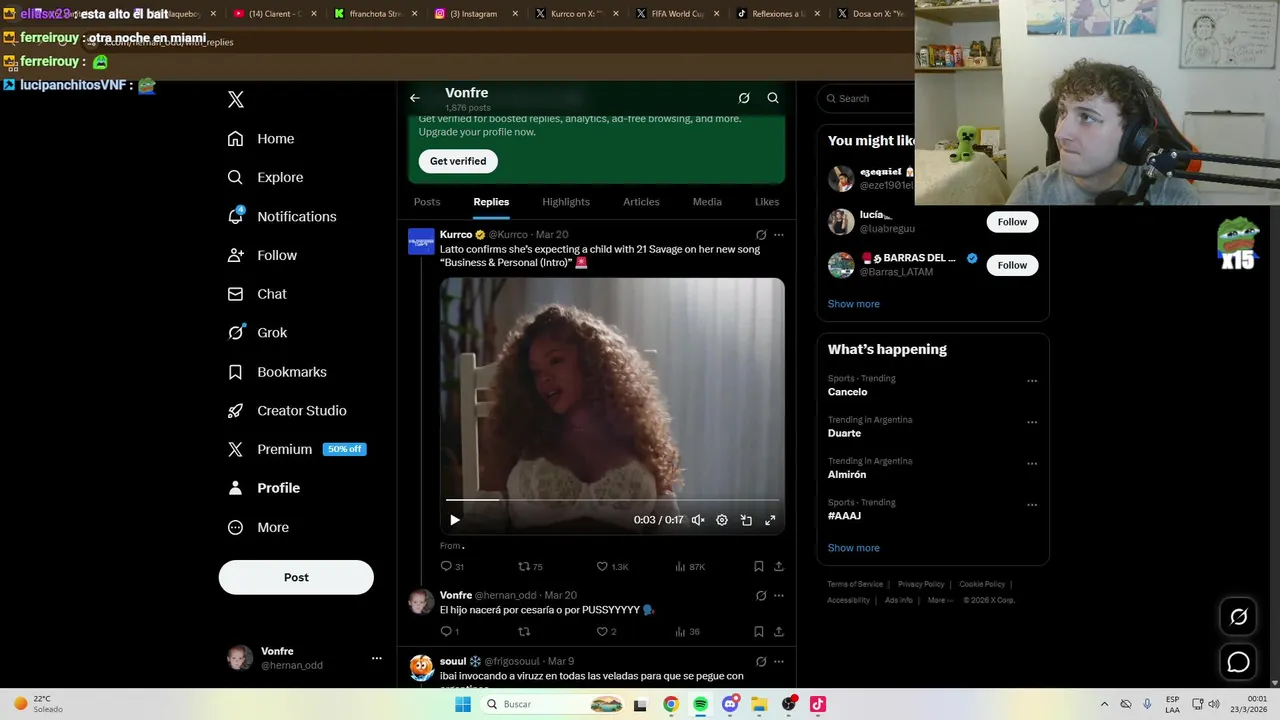The image size is (1280, 720).
Task: Click the Kurrco profile avatar
Action: 421,241
